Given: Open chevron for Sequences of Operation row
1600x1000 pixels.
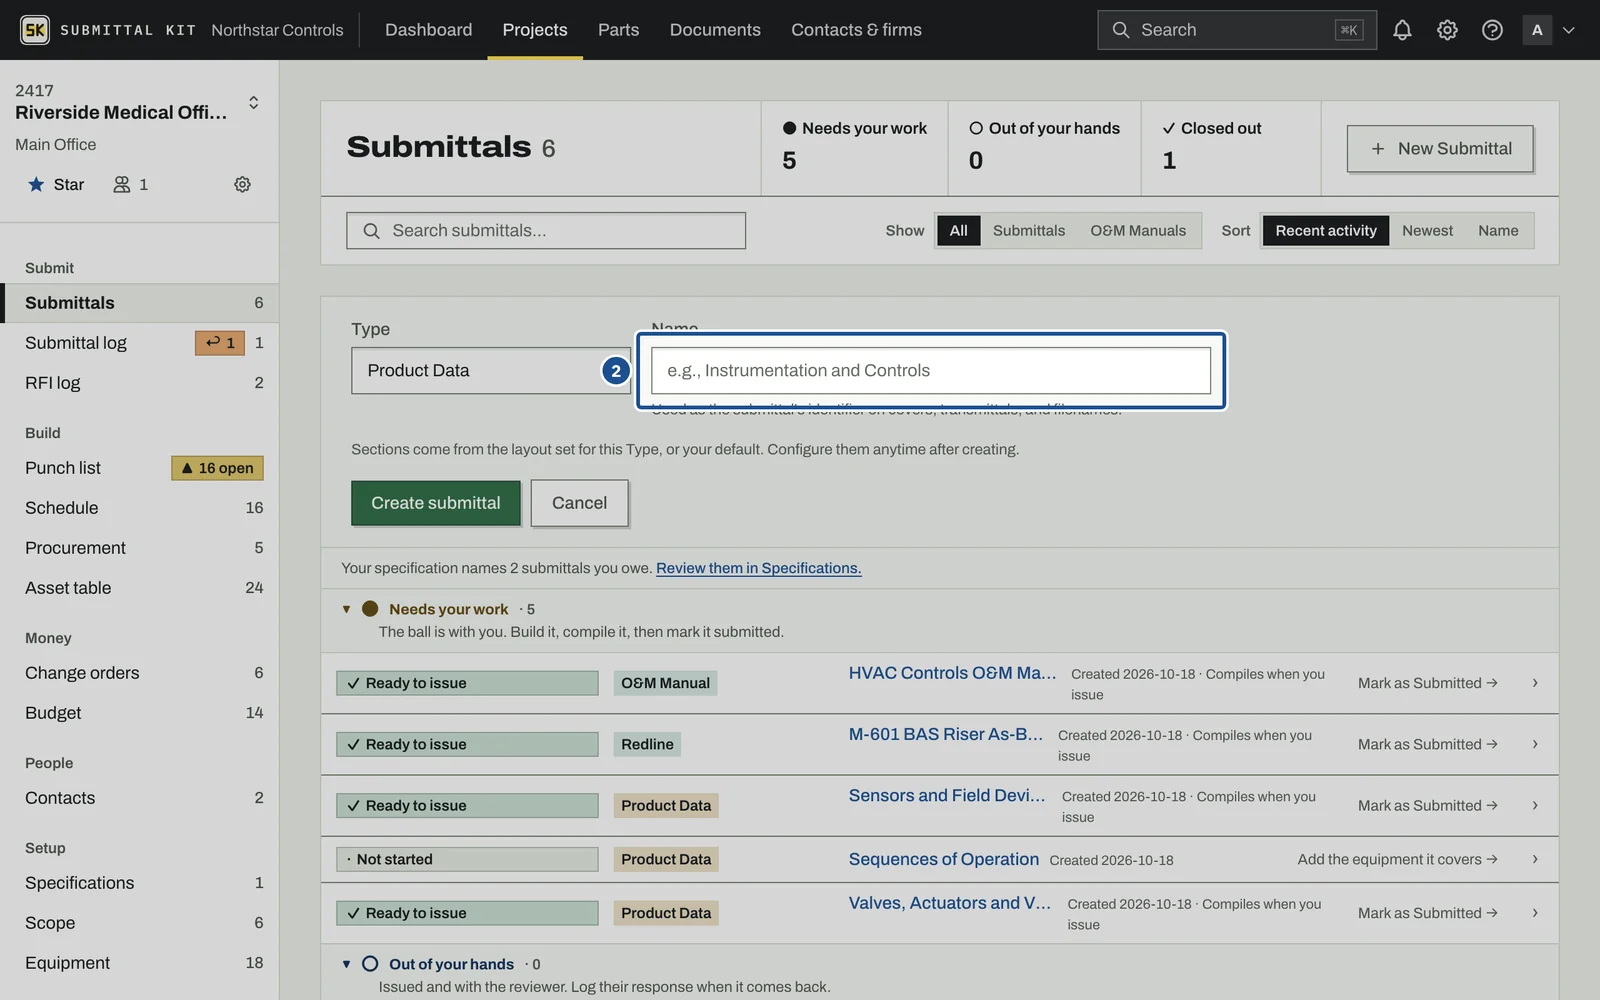Looking at the screenshot, I should [x=1535, y=859].
